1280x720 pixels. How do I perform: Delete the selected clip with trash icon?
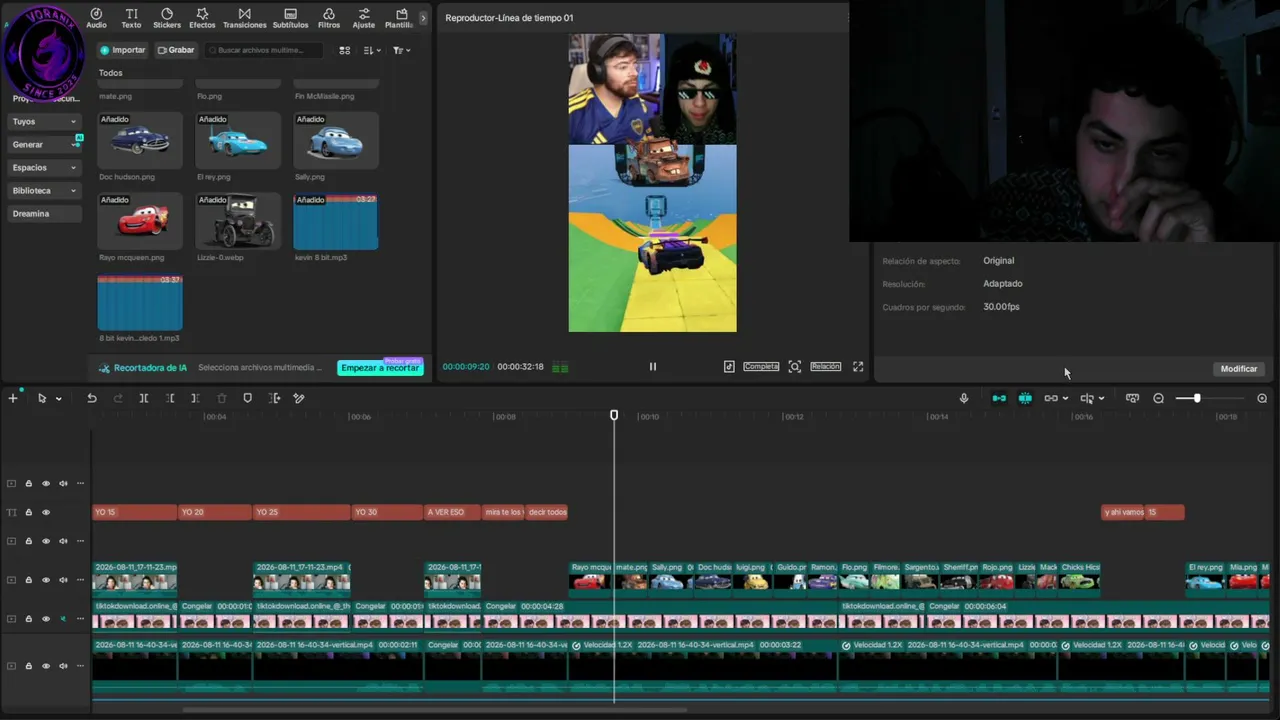(x=222, y=398)
